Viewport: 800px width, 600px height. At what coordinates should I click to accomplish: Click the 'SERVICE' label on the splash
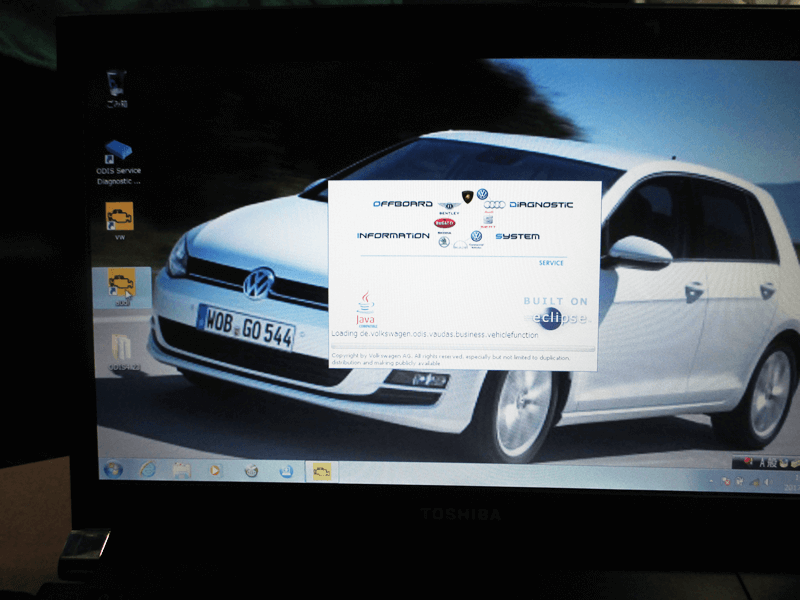[551, 263]
